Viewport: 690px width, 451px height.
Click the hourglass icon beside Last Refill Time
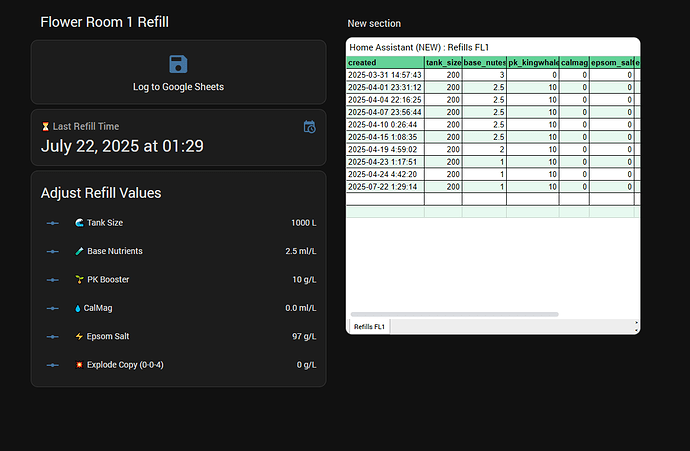coord(44,127)
